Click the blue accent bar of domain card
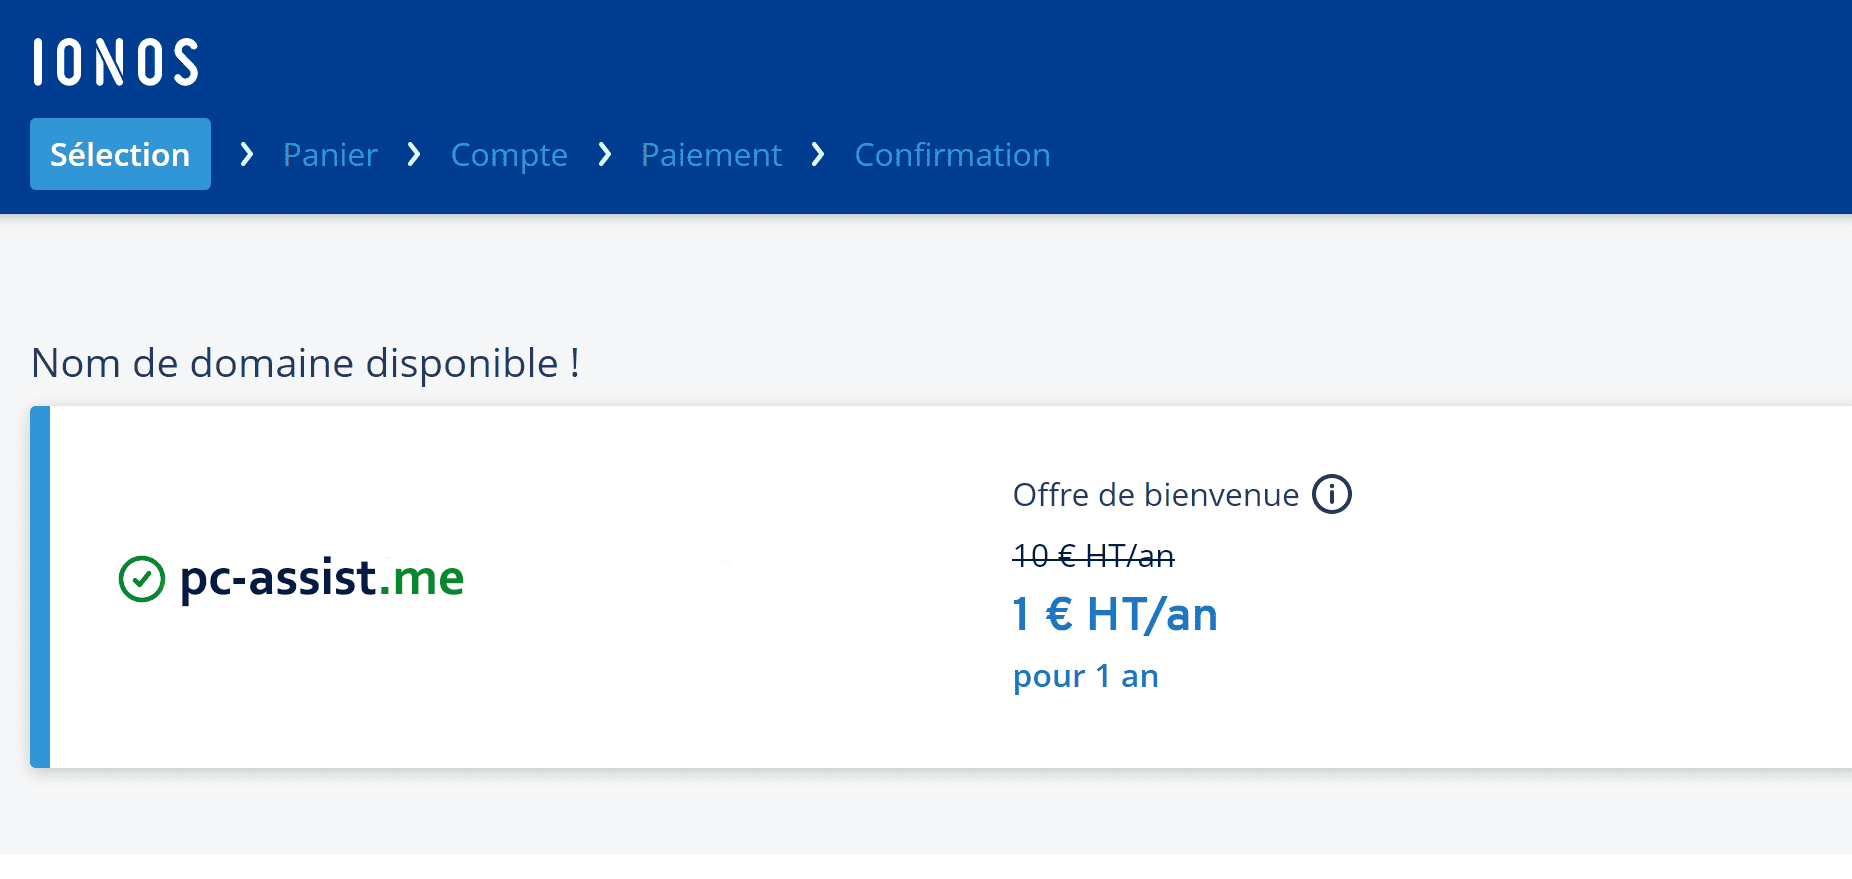1852x879 pixels. click(40, 587)
